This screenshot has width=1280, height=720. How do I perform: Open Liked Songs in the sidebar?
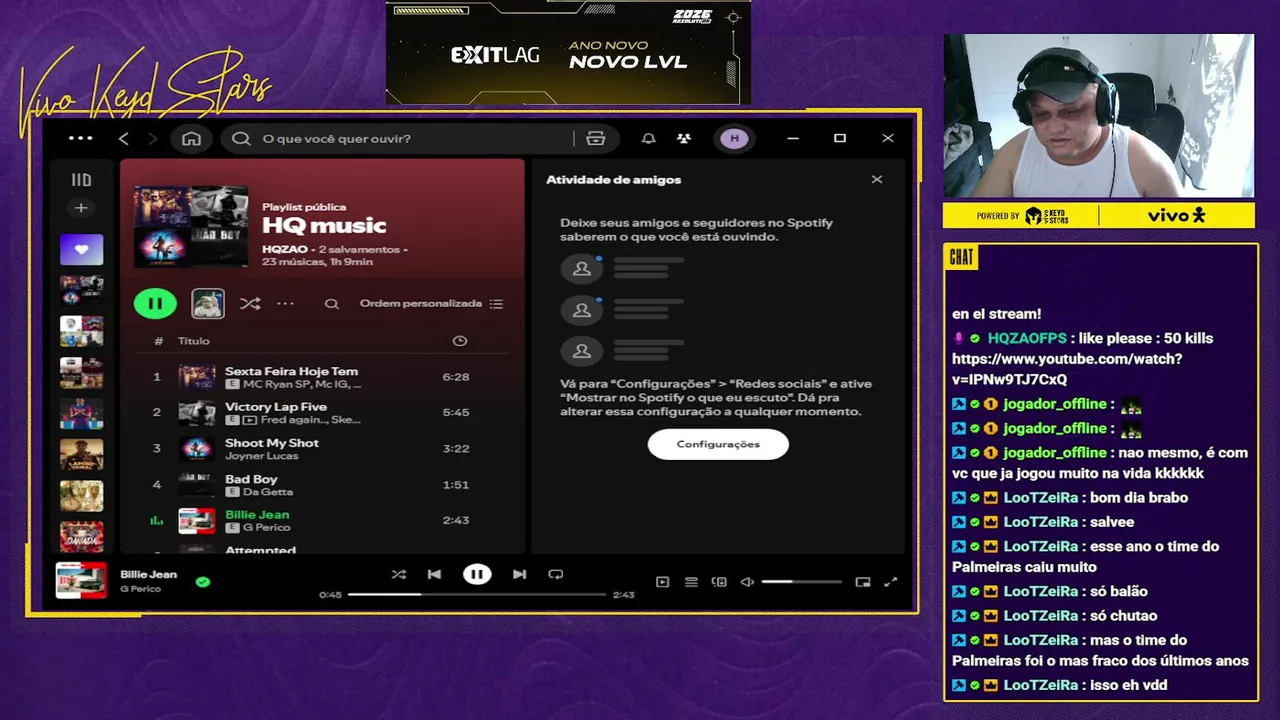[81, 249]
